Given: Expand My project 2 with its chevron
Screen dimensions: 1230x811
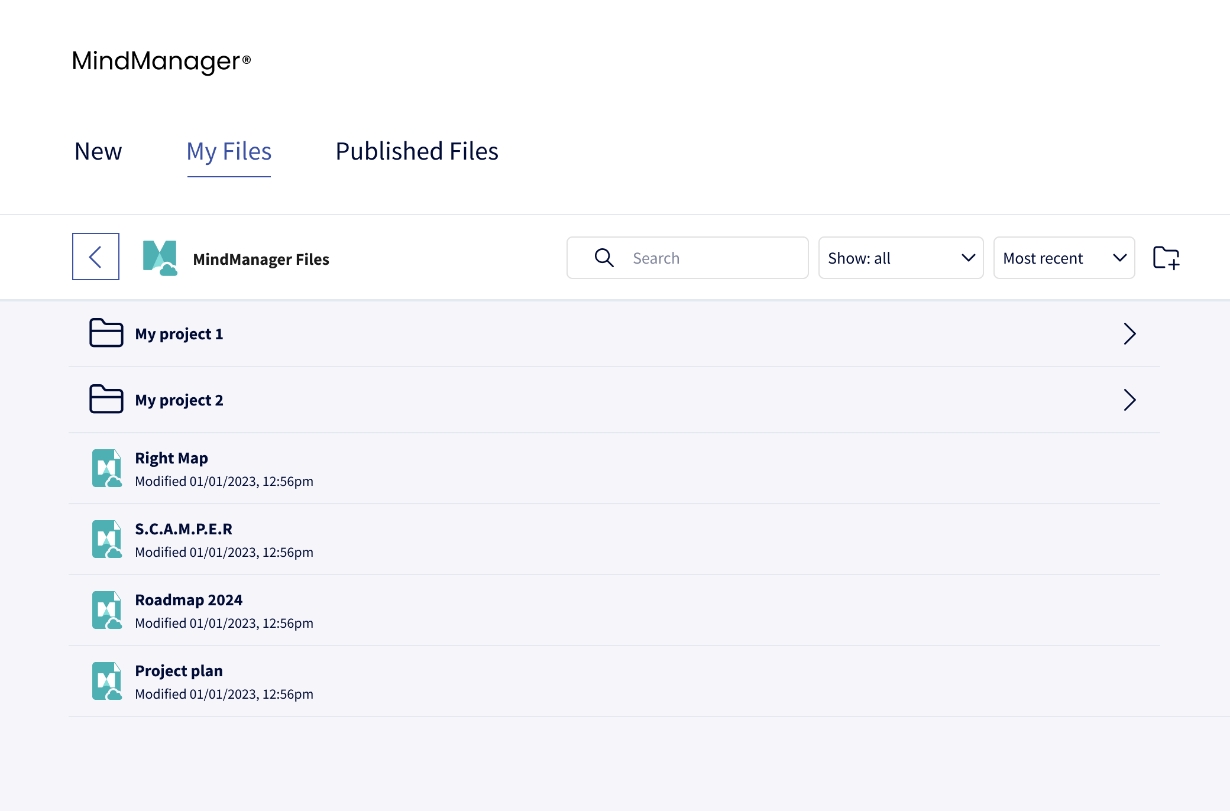Looking at the screenshot, I should click(1130, 401).
